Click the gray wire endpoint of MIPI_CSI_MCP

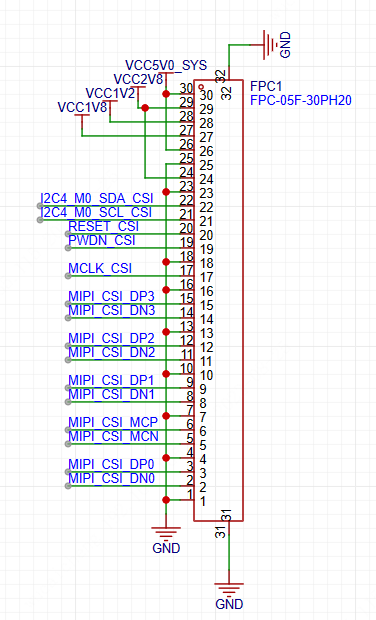68,430
